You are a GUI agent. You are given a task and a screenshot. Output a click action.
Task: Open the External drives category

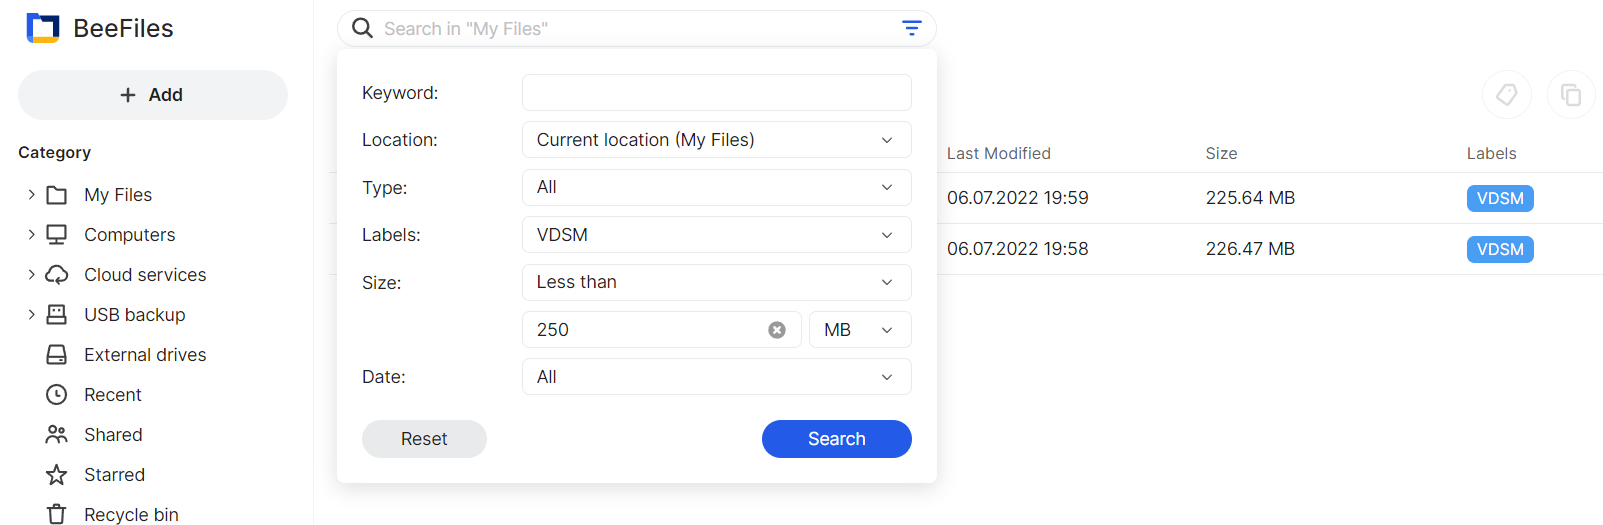pos(144,355)
